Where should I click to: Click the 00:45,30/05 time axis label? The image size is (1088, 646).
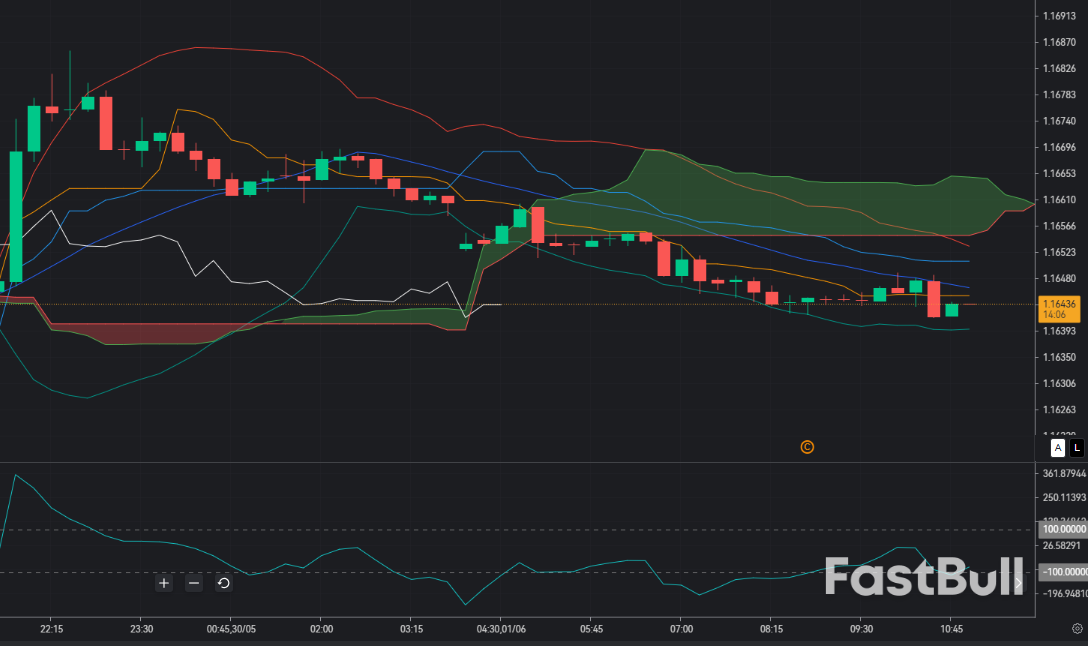(x=231, y=629)
